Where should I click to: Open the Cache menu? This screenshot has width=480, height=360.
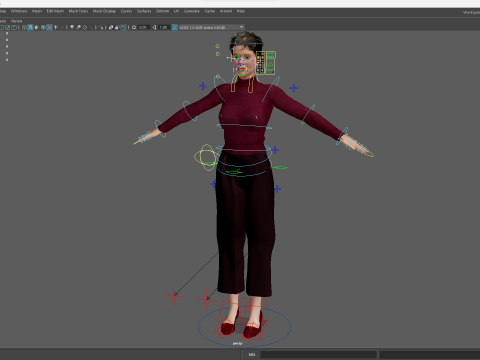[210, 11]
